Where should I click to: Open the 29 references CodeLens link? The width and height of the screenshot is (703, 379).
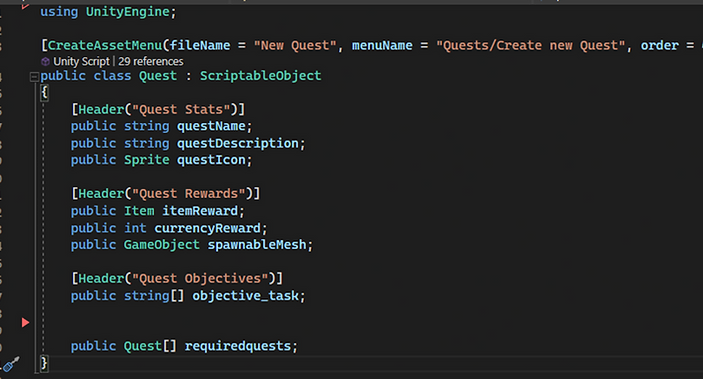pos(151,61)
